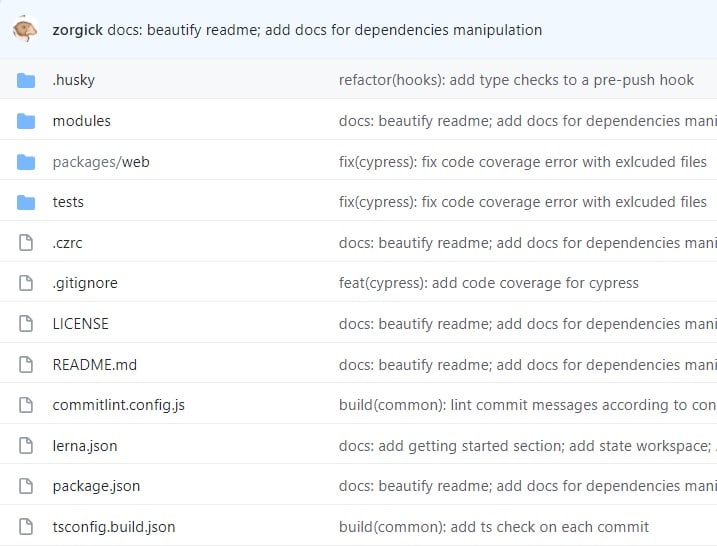Open the .czrc file

67,243
